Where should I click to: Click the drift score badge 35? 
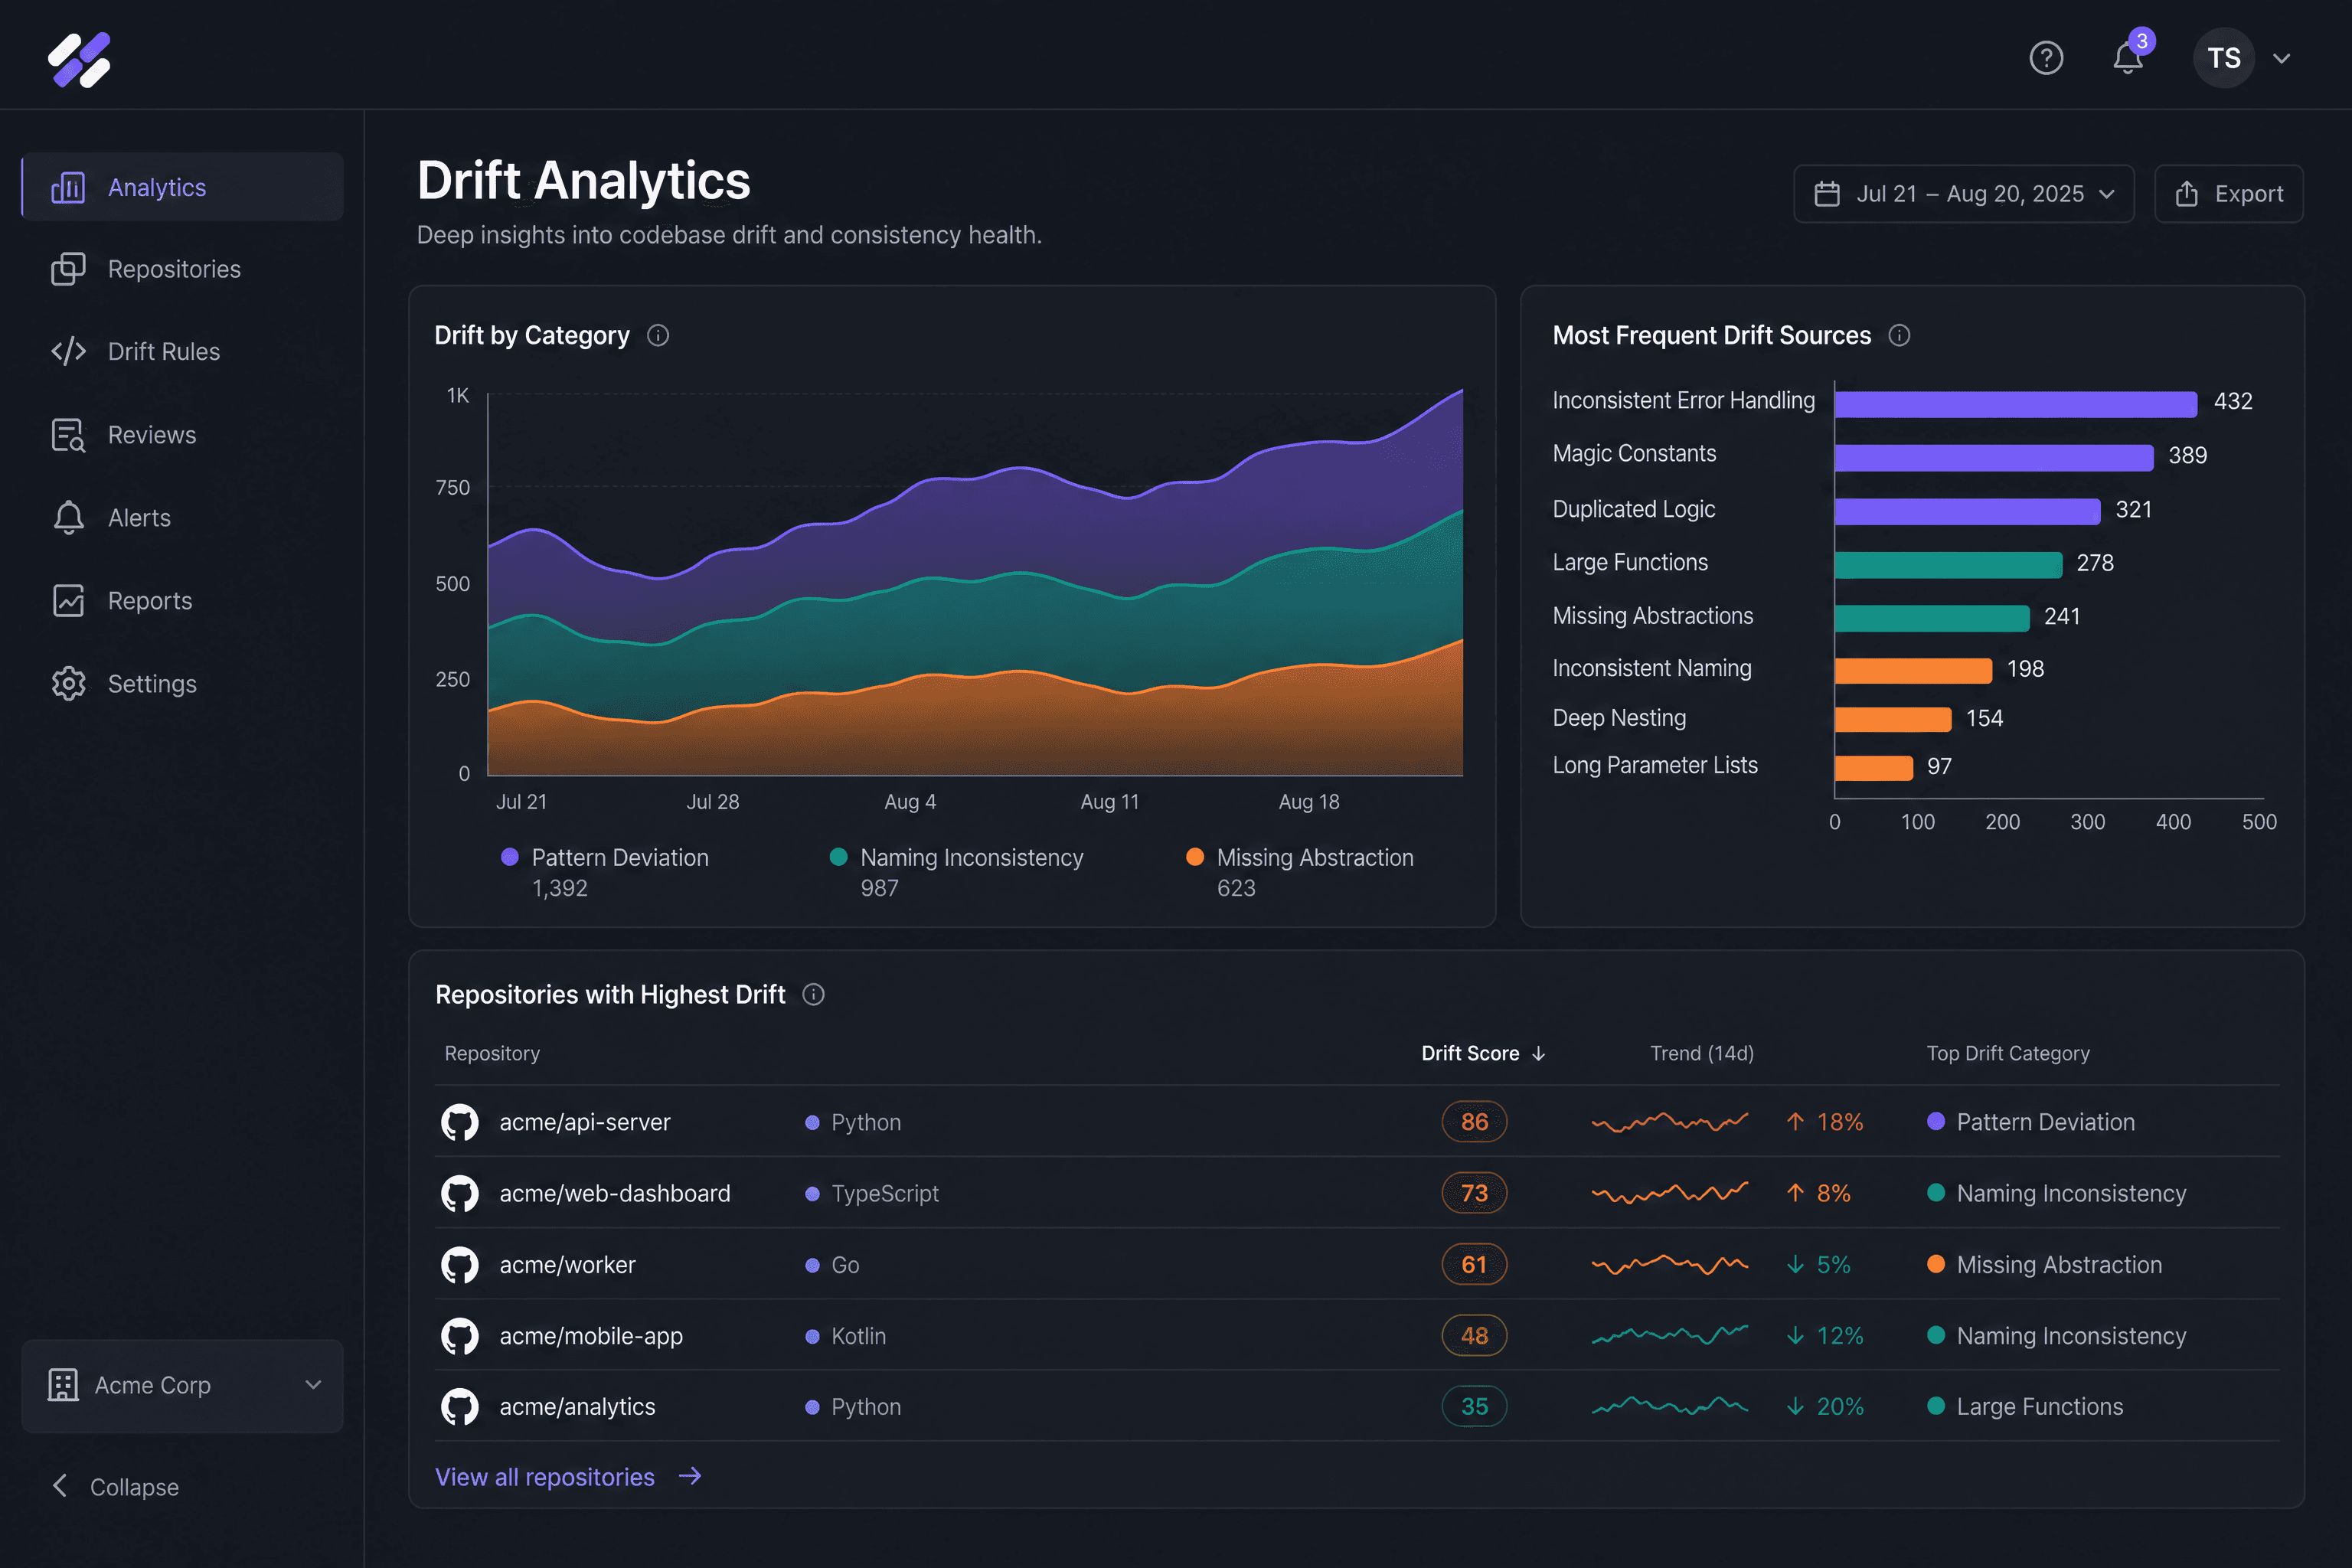coord(1474,1406)
